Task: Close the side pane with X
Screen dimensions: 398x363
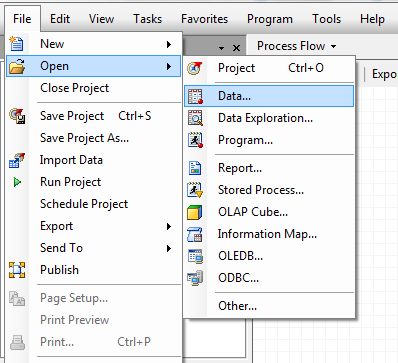Action: [236, 48]
